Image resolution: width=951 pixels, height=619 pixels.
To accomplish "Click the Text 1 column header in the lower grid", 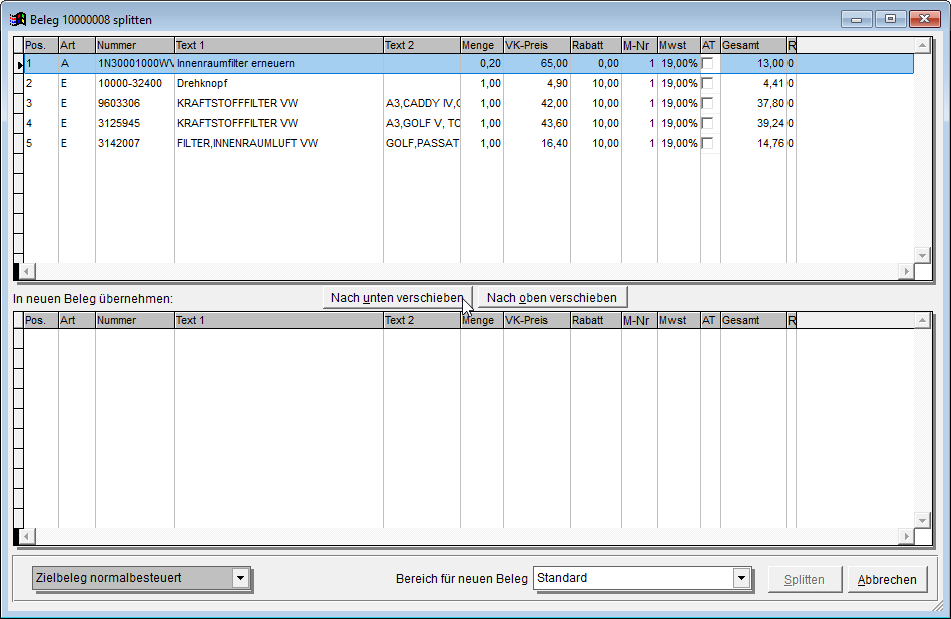I will tap(278, 321).
